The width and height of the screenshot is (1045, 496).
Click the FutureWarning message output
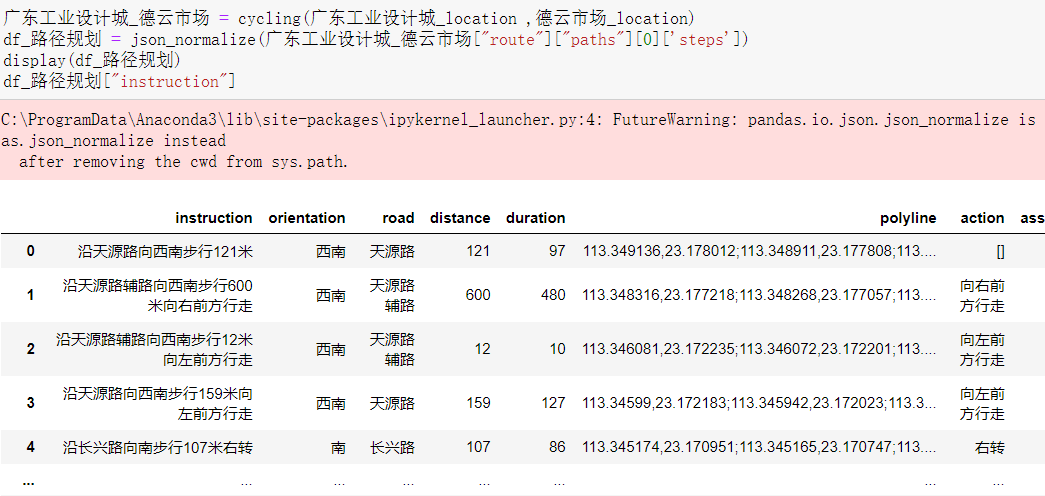click(520, 140)
